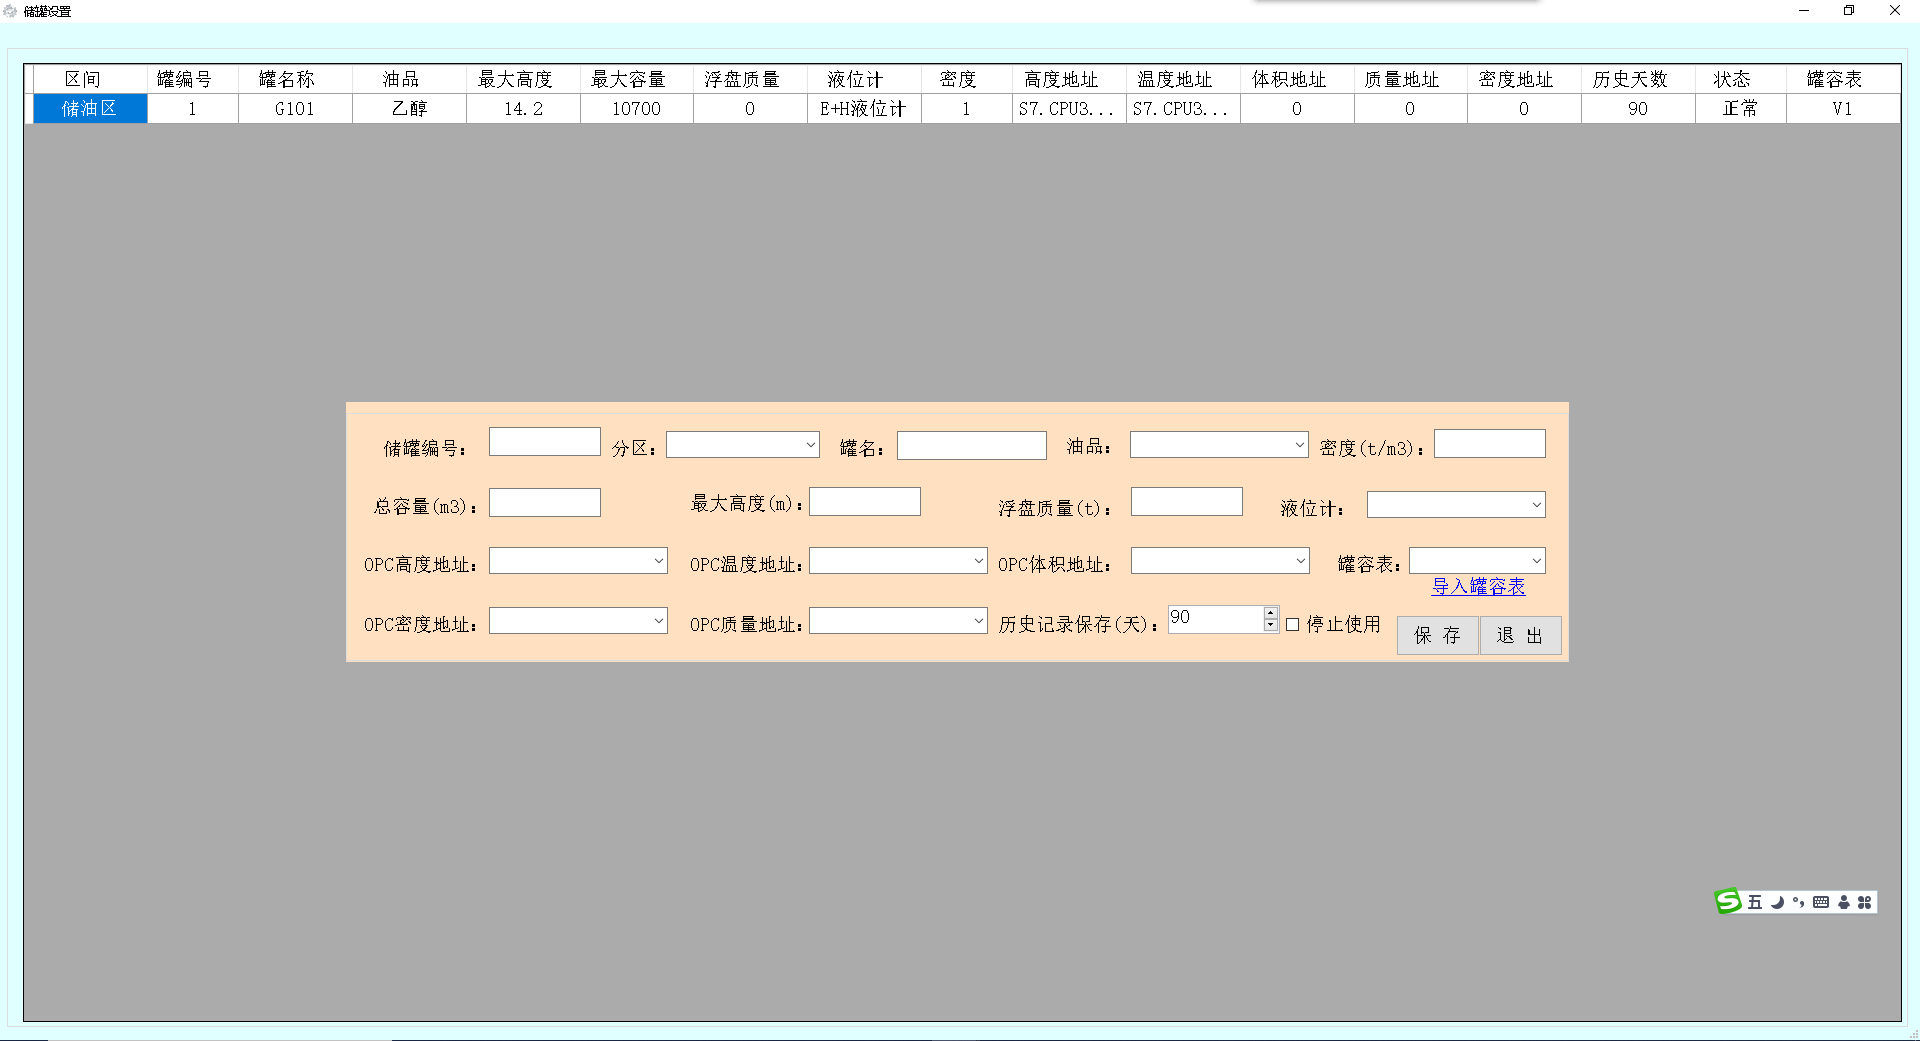The image size is (1920, 1041).
Task: Click inside the 罐名 input field
Action: tap(970, 445)
